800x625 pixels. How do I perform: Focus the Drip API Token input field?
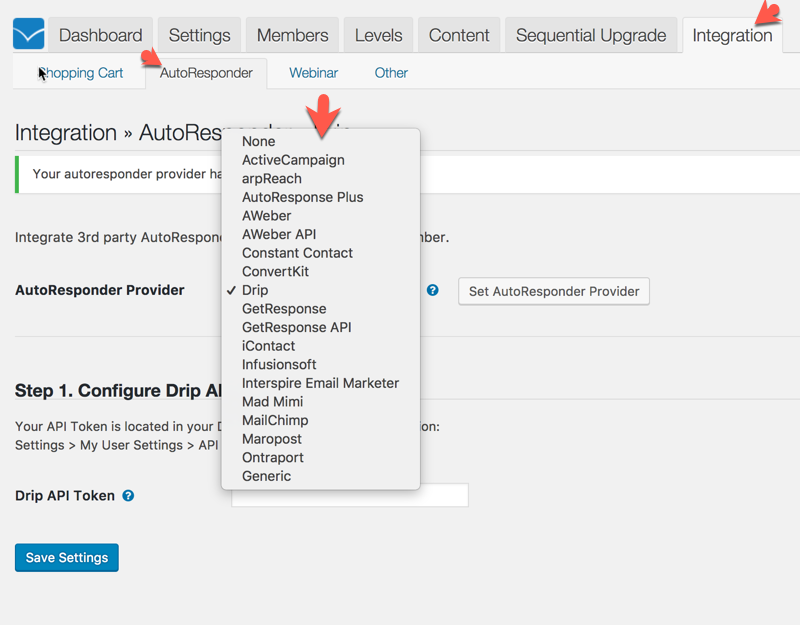pyautogui.click(x=349, y=495)
